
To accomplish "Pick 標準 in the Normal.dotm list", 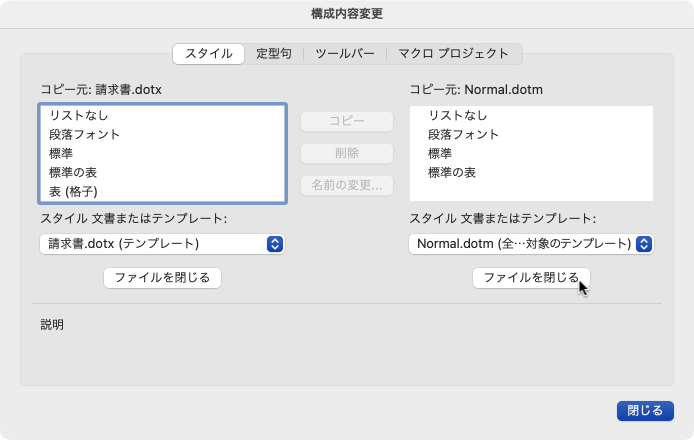I will 440,154.
